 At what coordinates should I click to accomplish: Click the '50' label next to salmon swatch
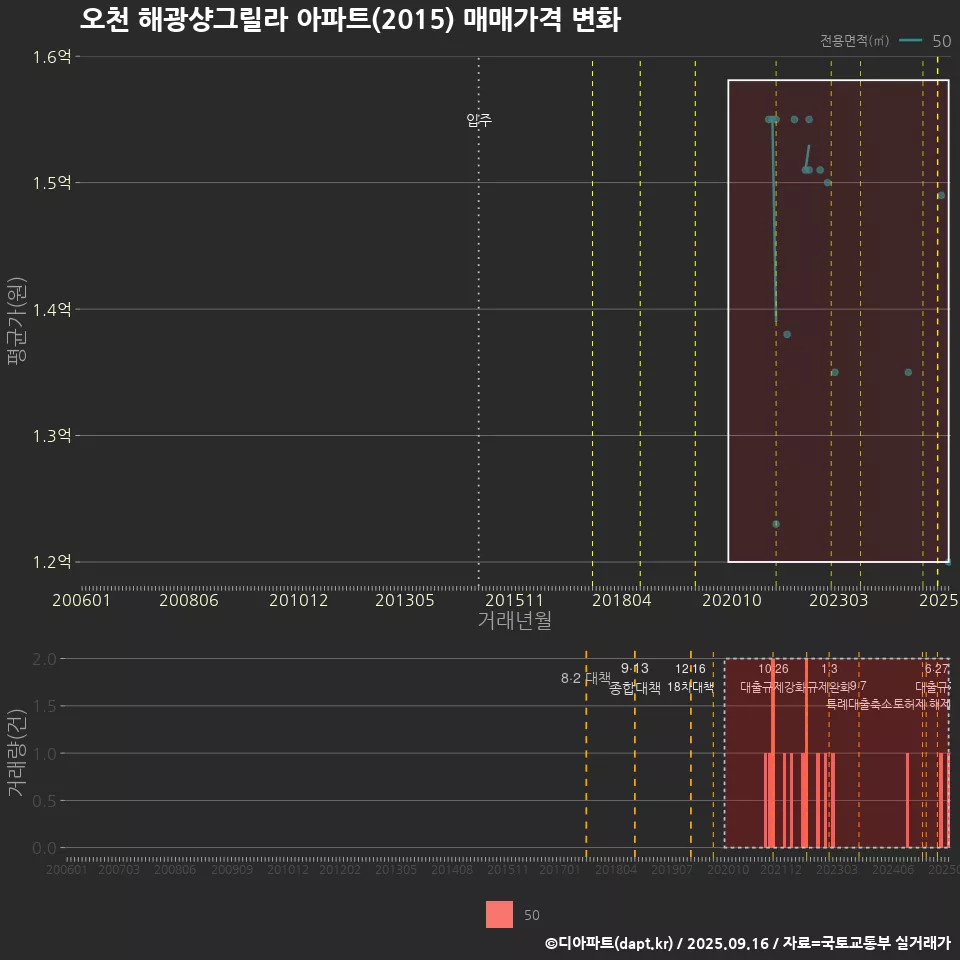(531, 915)
